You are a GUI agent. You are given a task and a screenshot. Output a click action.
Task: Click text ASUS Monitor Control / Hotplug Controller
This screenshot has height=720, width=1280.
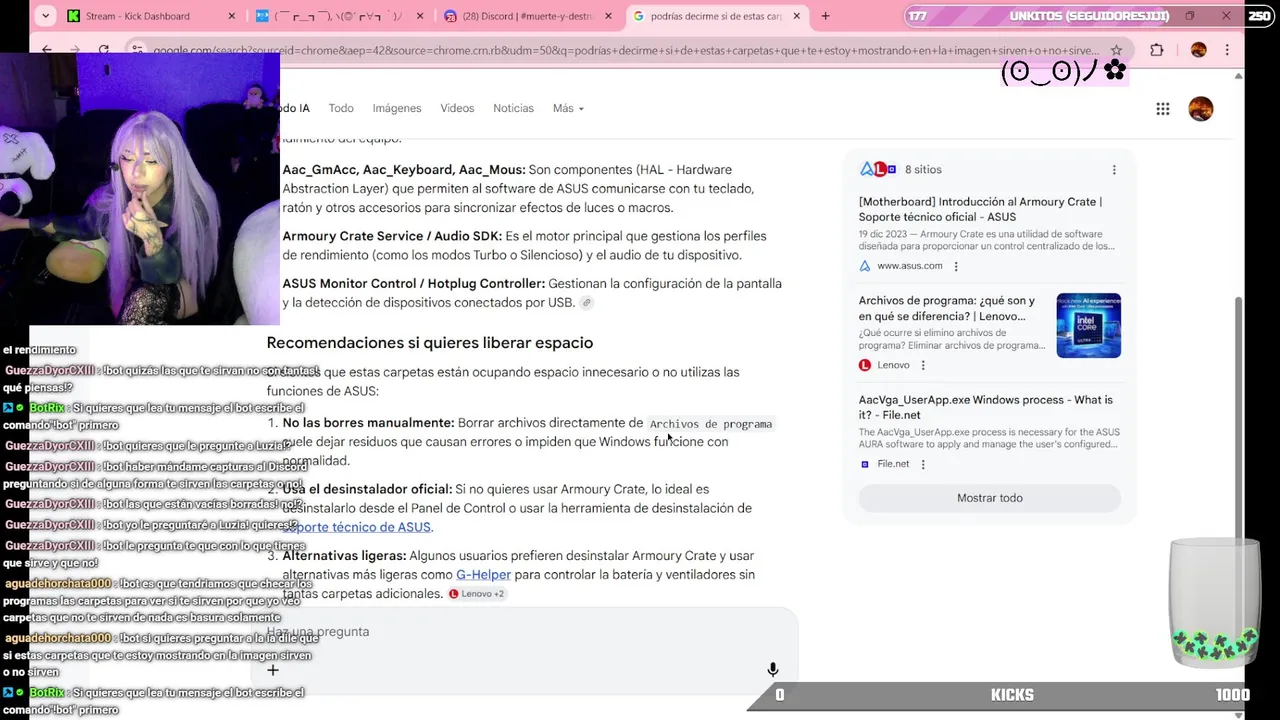coord(414,284)
